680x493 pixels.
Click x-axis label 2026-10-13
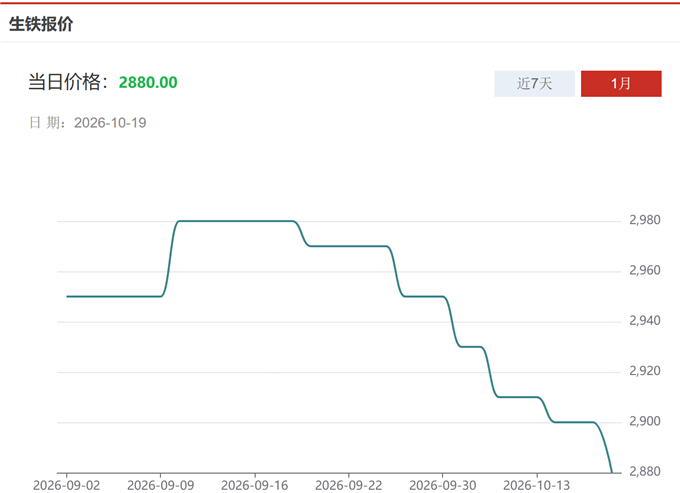[x=536, y=485]
